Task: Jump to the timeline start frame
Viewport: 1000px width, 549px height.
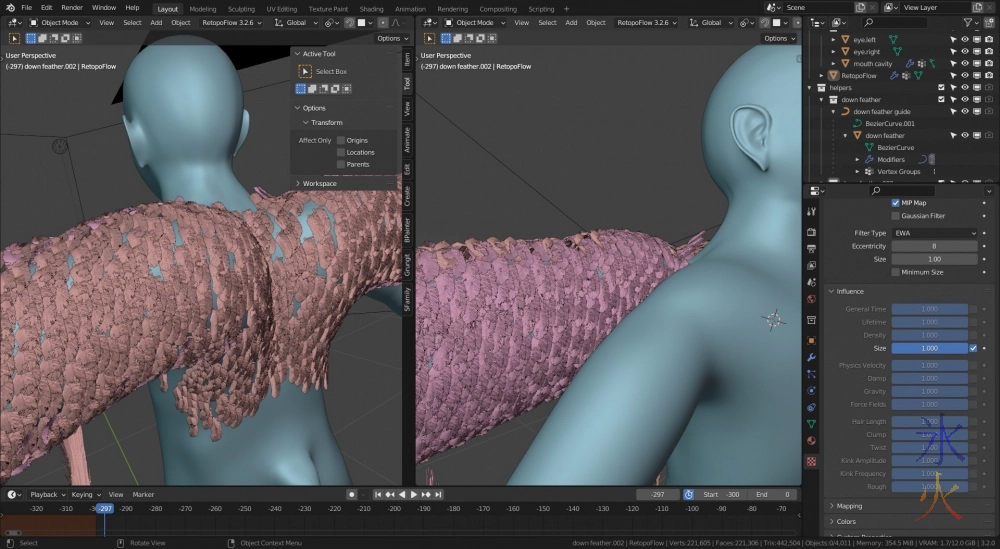Action: (379, 494)
